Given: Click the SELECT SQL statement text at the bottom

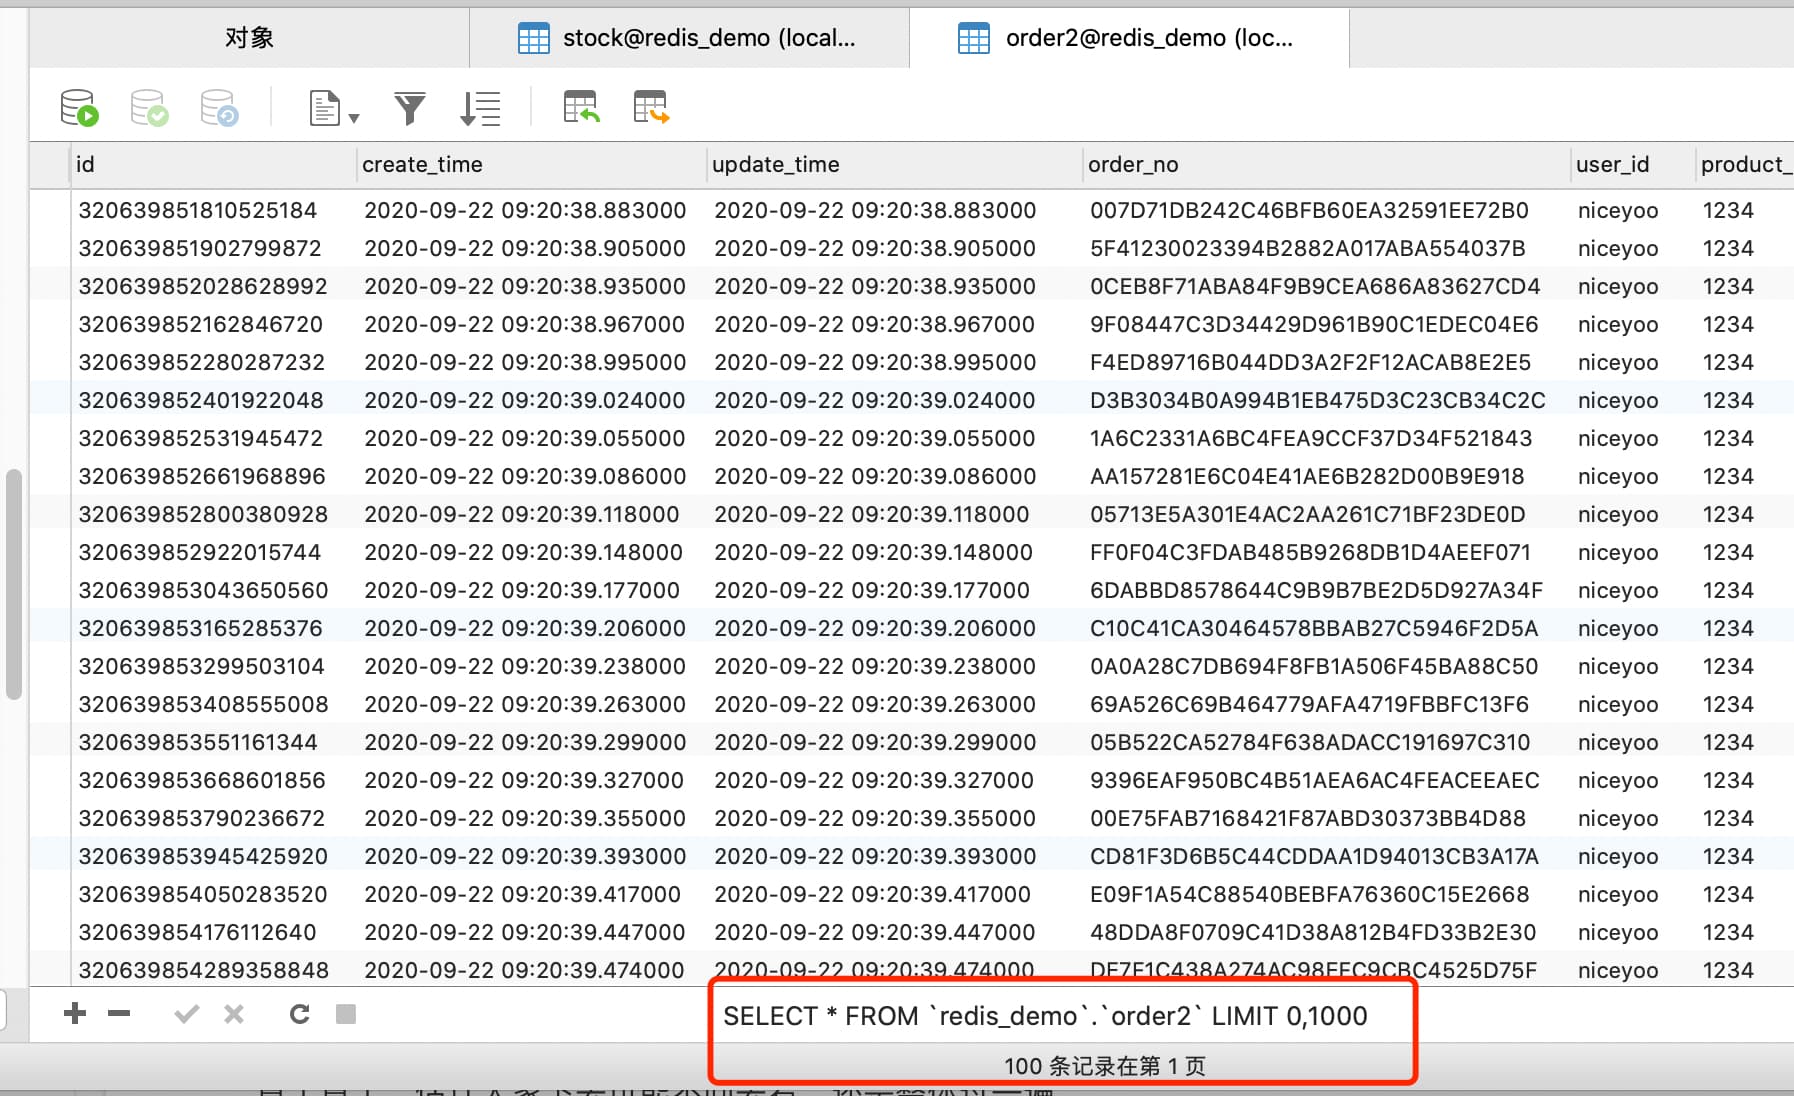Looking at the screenshot, I should pos(1045,1015).
